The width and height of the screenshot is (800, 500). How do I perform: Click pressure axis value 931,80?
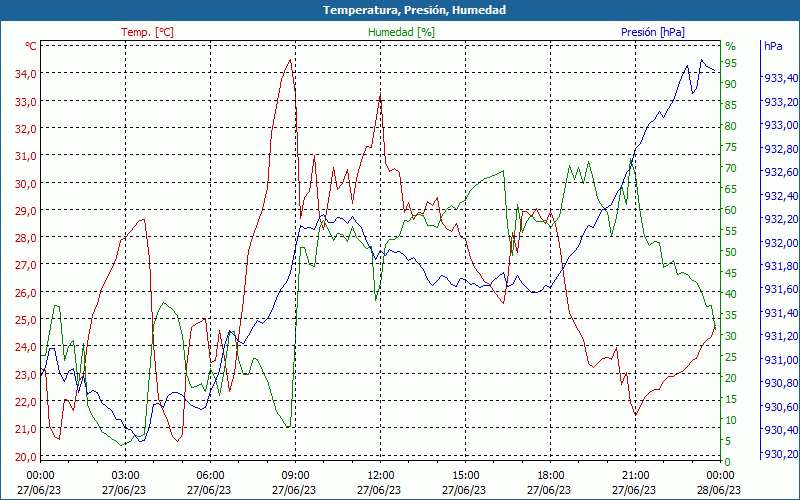click(x=781, y=266)
